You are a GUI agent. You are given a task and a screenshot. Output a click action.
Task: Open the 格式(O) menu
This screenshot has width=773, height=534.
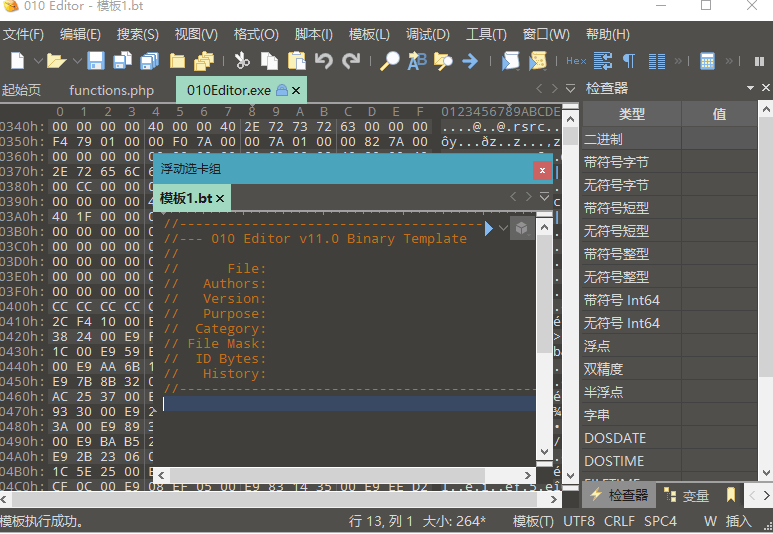tap(256, 35)
